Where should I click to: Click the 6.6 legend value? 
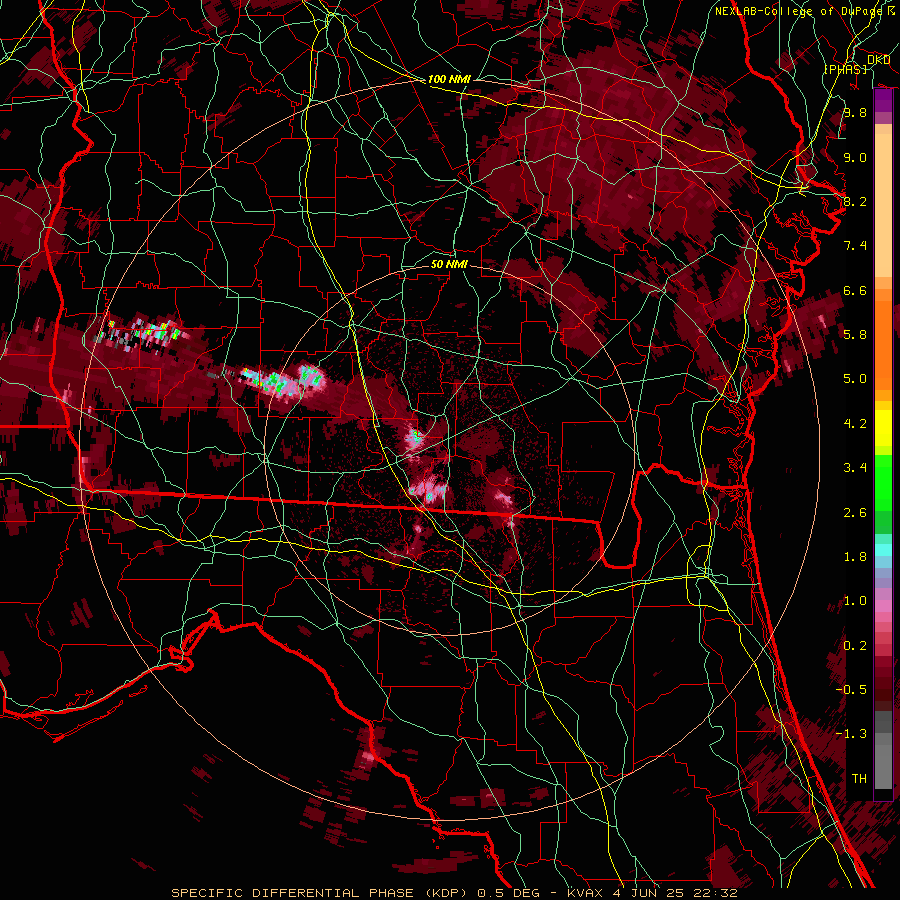[855, 290]
